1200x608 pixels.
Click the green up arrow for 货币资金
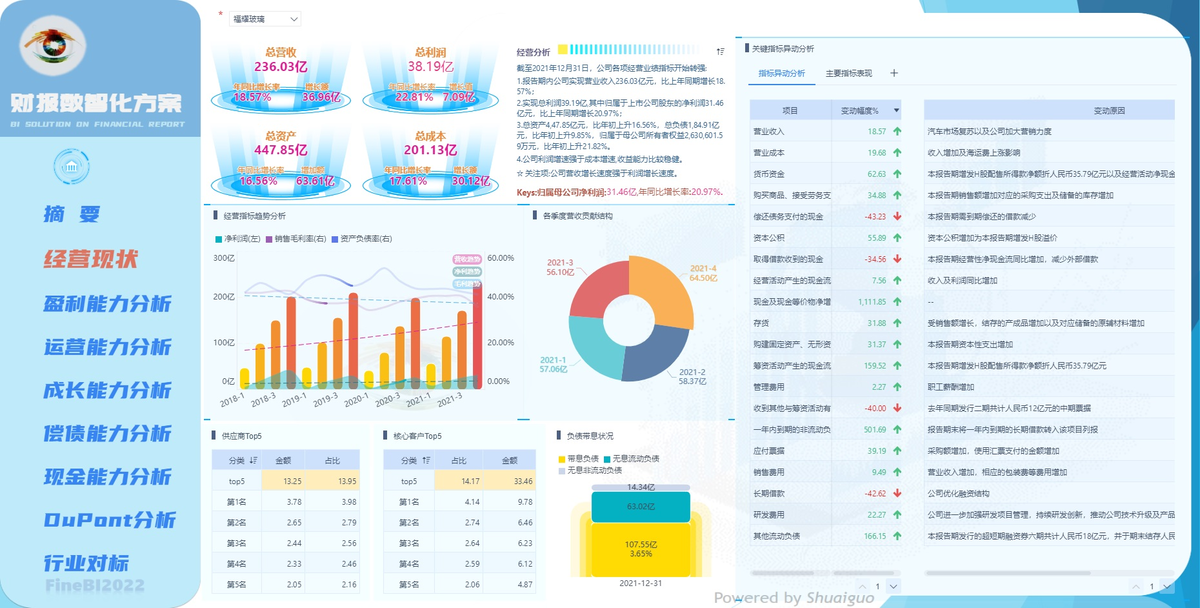897,174
